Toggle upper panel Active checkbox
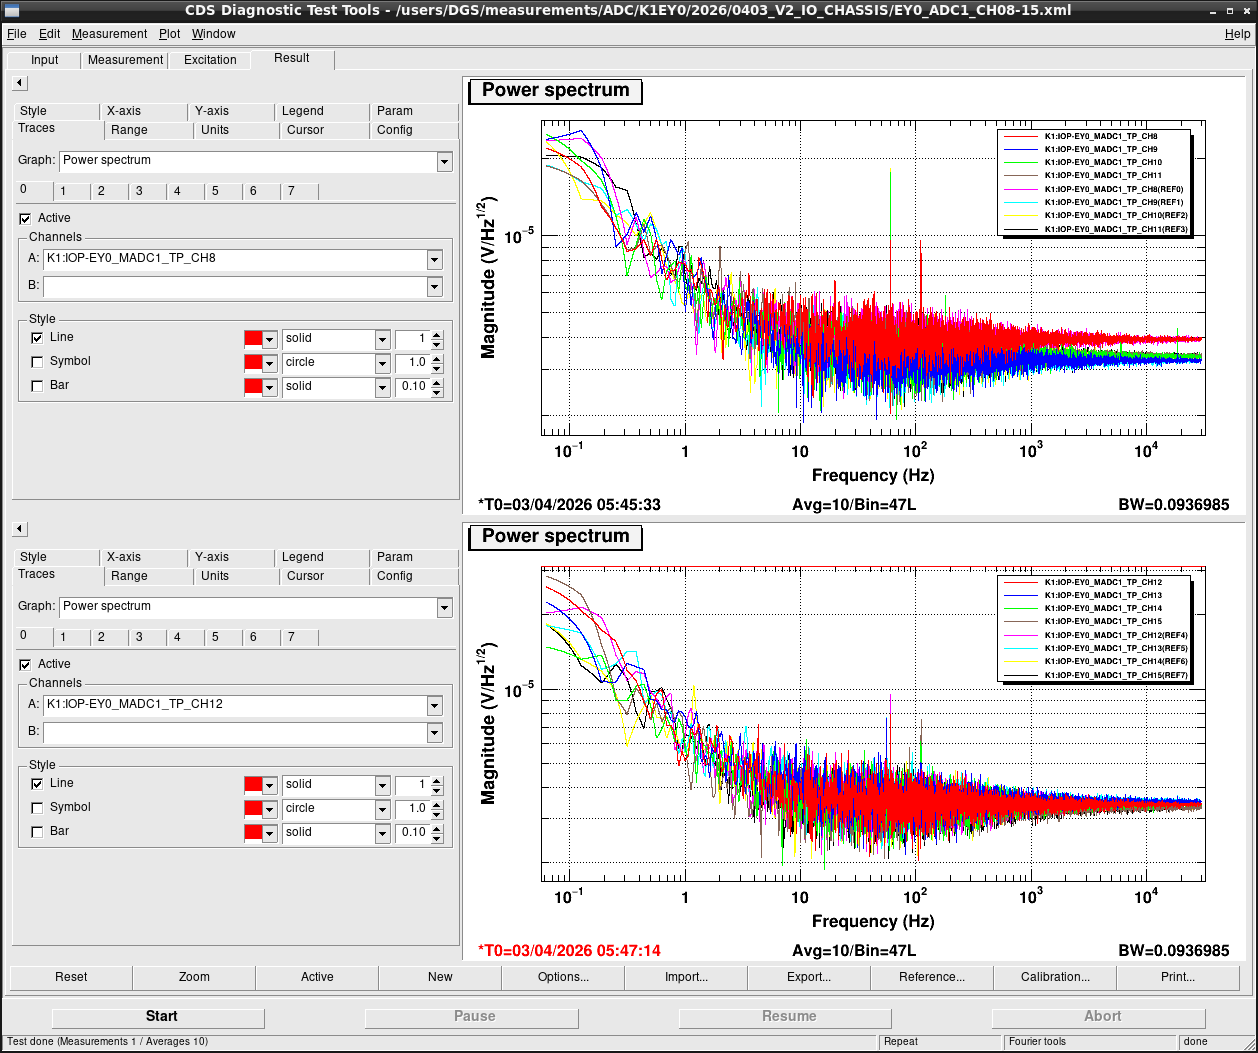Viewport: 1258px width, 1053px height. click(x=25, y=218)
